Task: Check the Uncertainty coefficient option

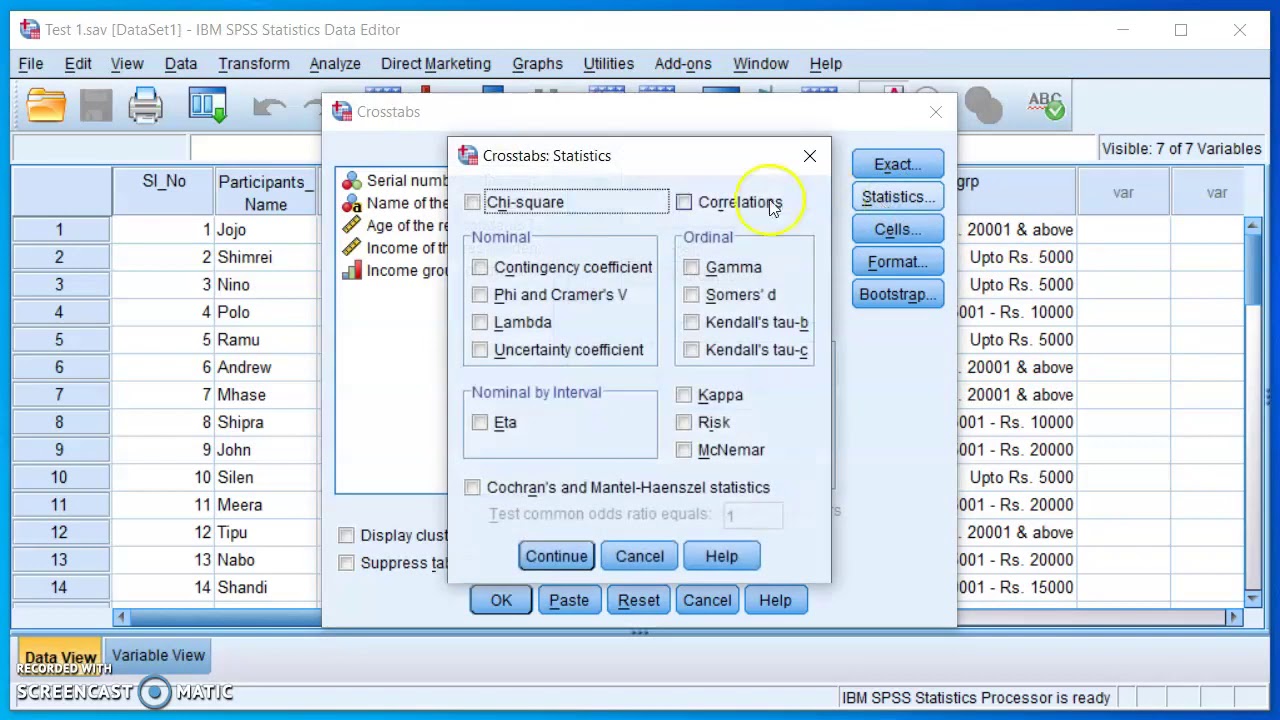Action: 480,350
